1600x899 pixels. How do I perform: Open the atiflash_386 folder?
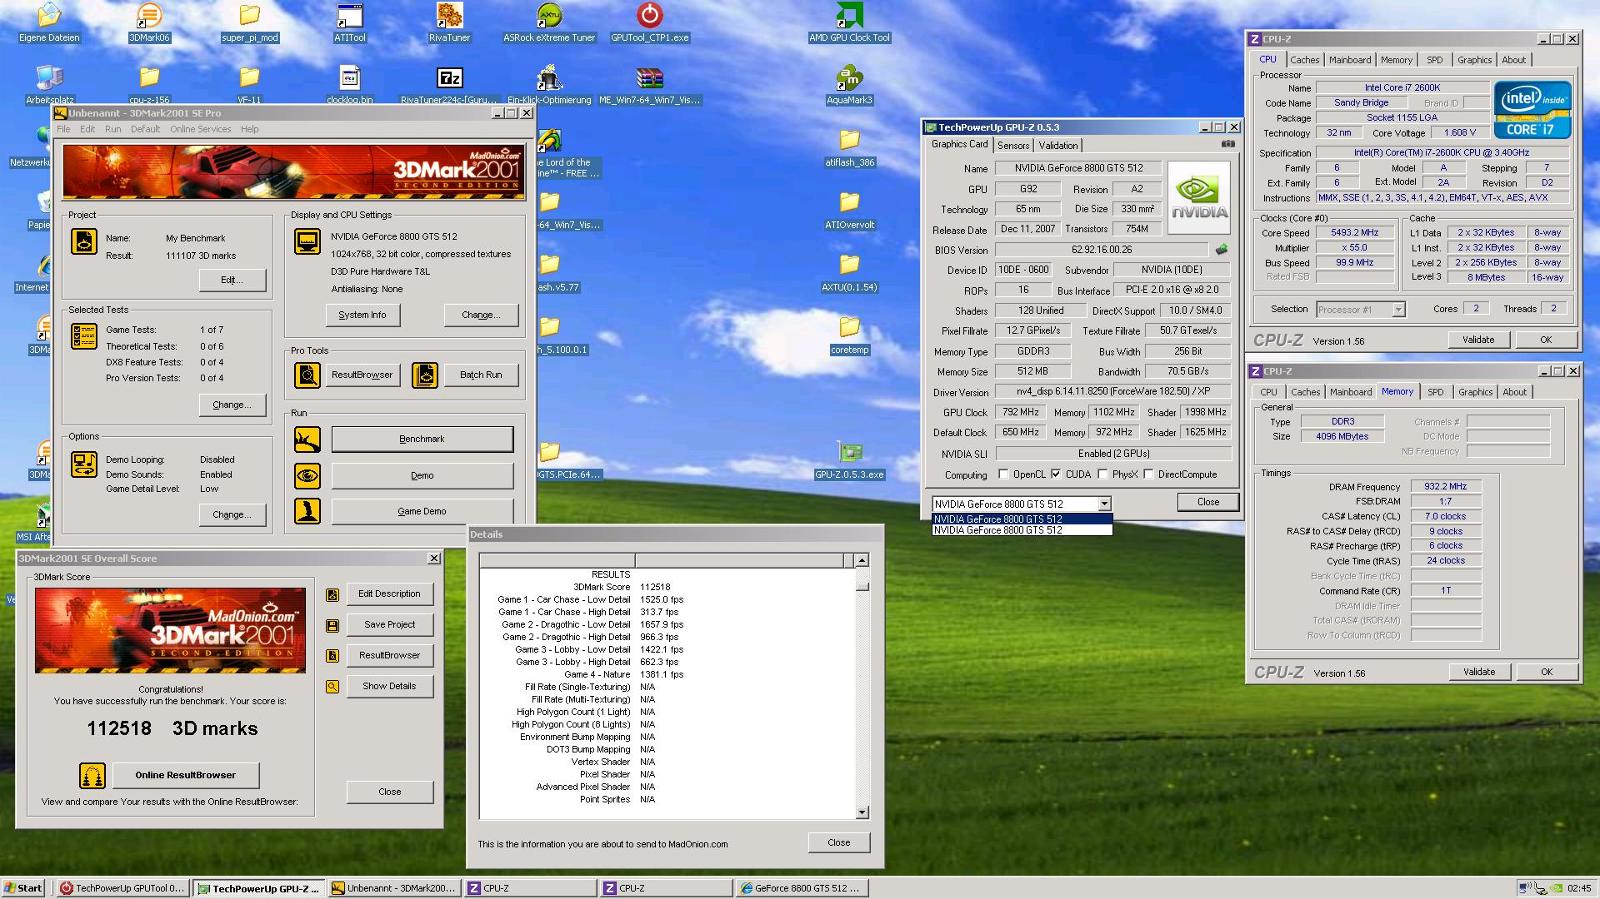849,140
